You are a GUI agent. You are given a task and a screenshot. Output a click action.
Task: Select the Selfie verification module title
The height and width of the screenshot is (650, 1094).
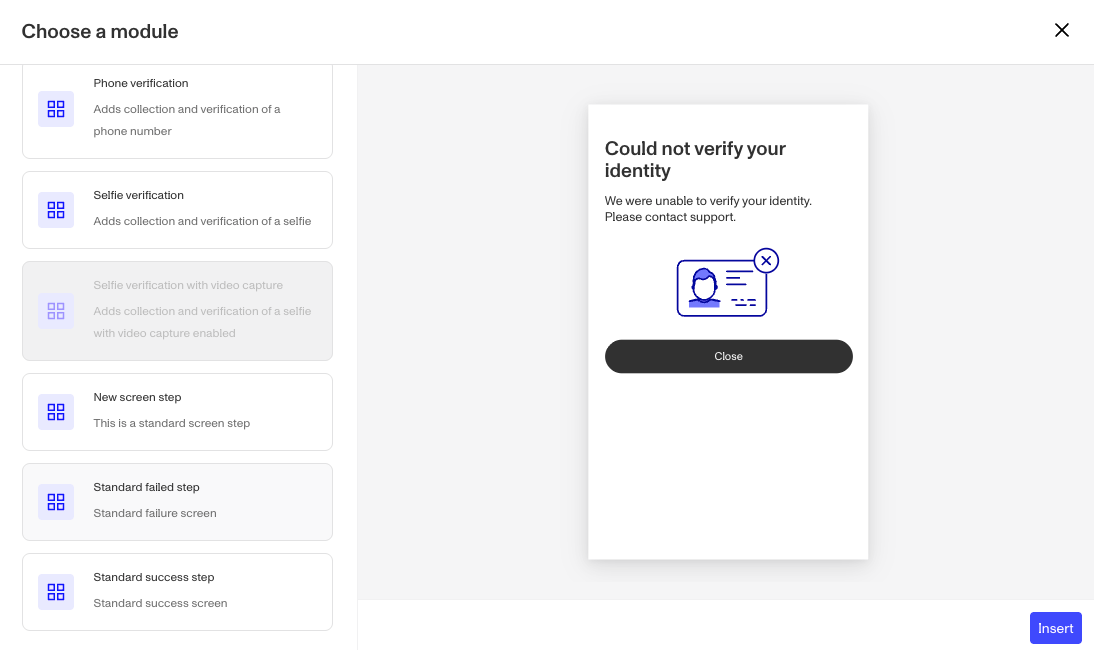(138, 195)
